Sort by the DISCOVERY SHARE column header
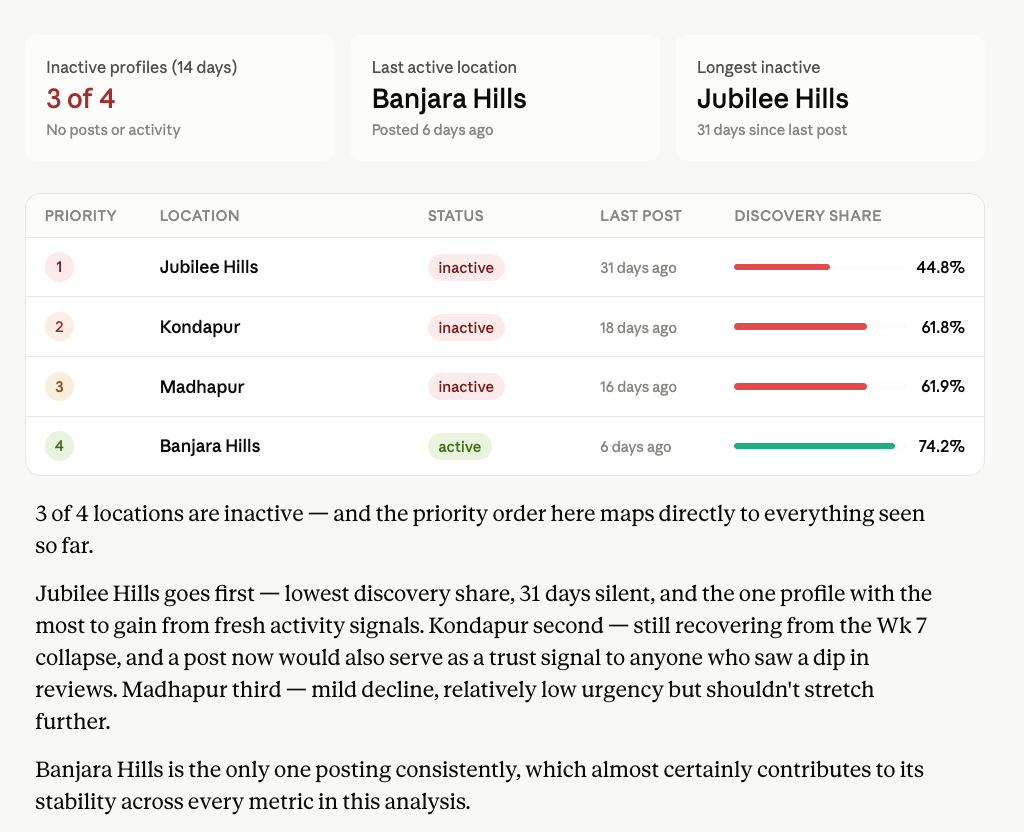This screenshot has height=832, width=1024. [808, 216]
